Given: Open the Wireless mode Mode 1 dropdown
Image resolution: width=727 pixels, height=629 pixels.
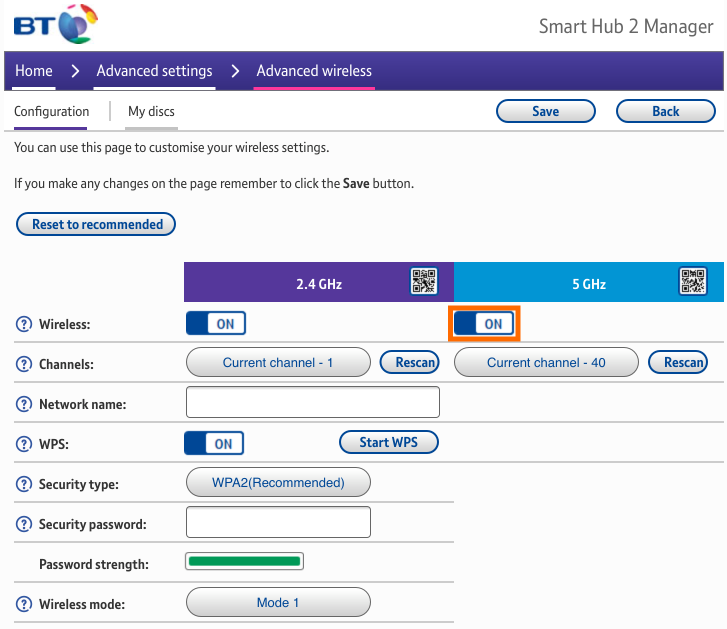Looking at the screenshot, I should (278, 602).
